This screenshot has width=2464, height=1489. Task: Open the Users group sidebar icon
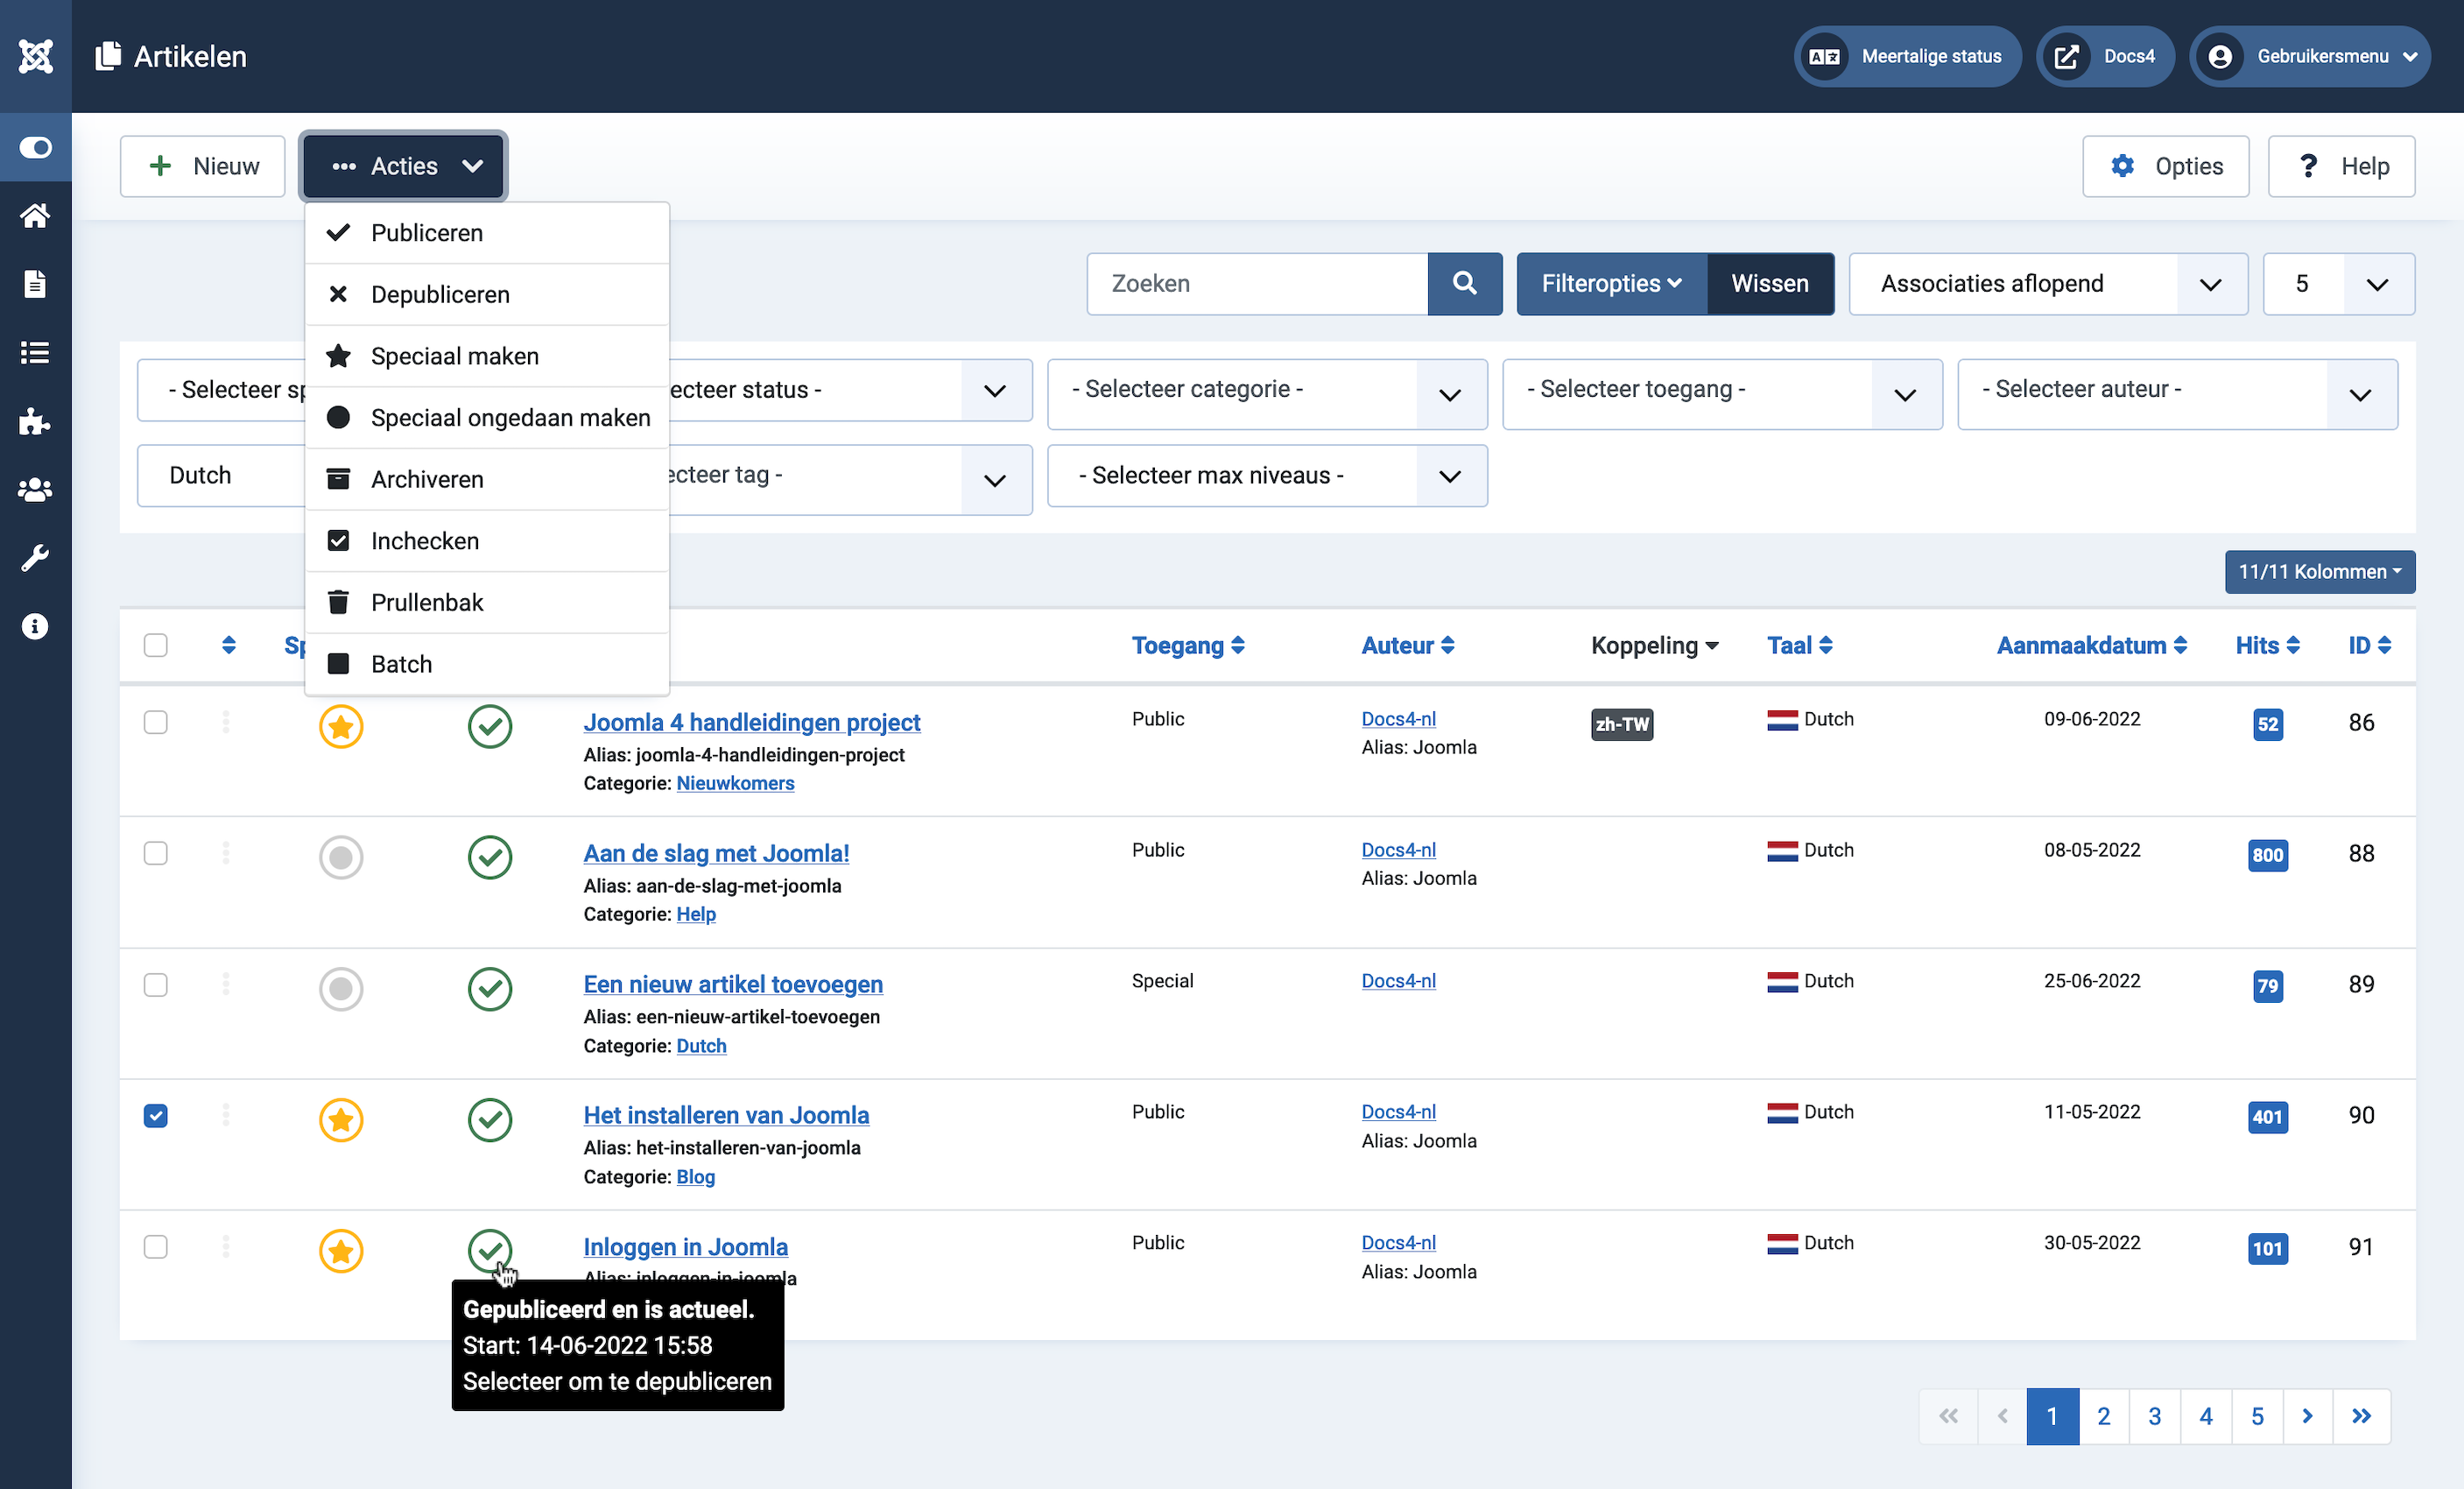point(36,490)
